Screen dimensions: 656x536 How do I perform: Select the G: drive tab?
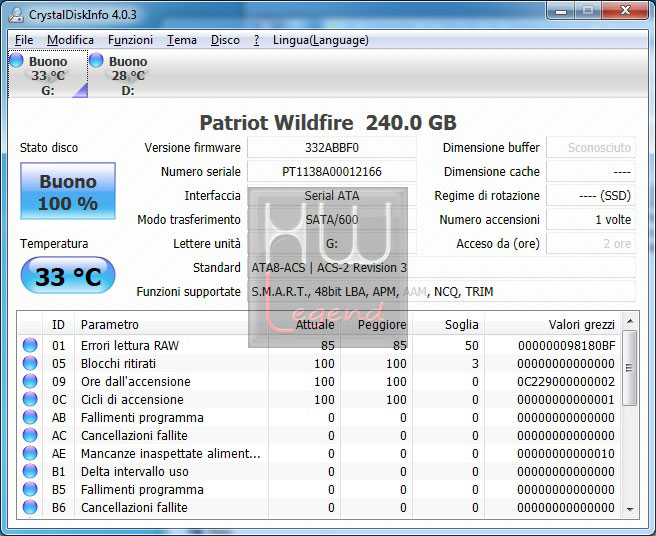click(x=48, y=74)
